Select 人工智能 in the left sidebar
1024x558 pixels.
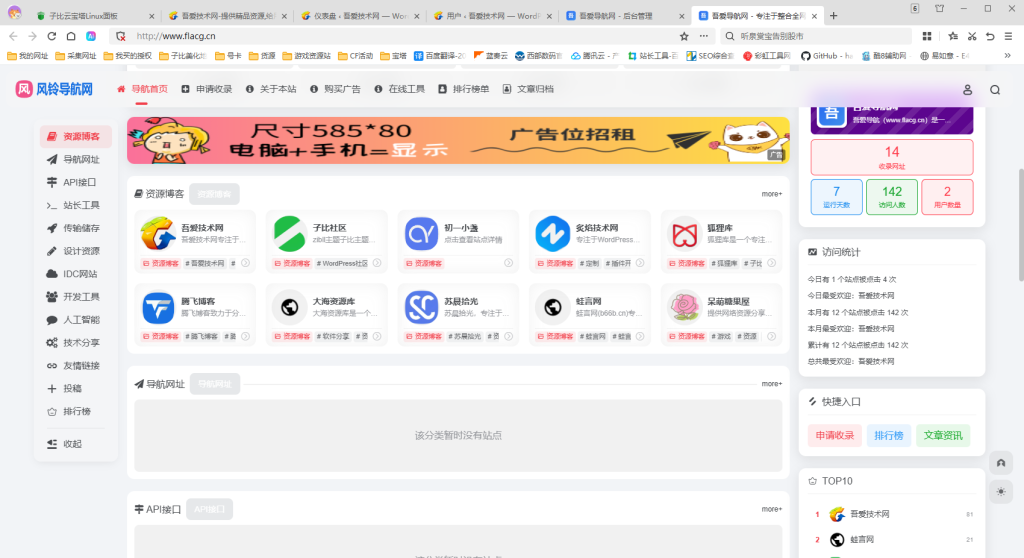pyautogui.click(x=76, y=320)
